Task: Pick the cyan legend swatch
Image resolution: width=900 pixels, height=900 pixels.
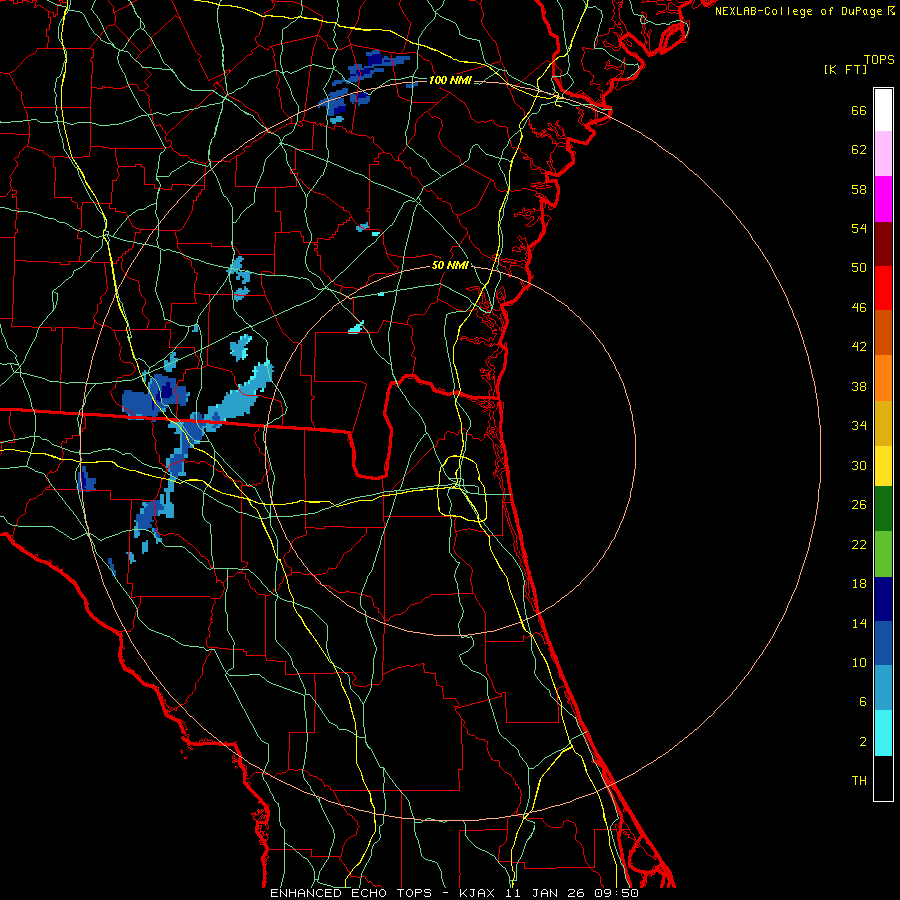Action: 883,733
